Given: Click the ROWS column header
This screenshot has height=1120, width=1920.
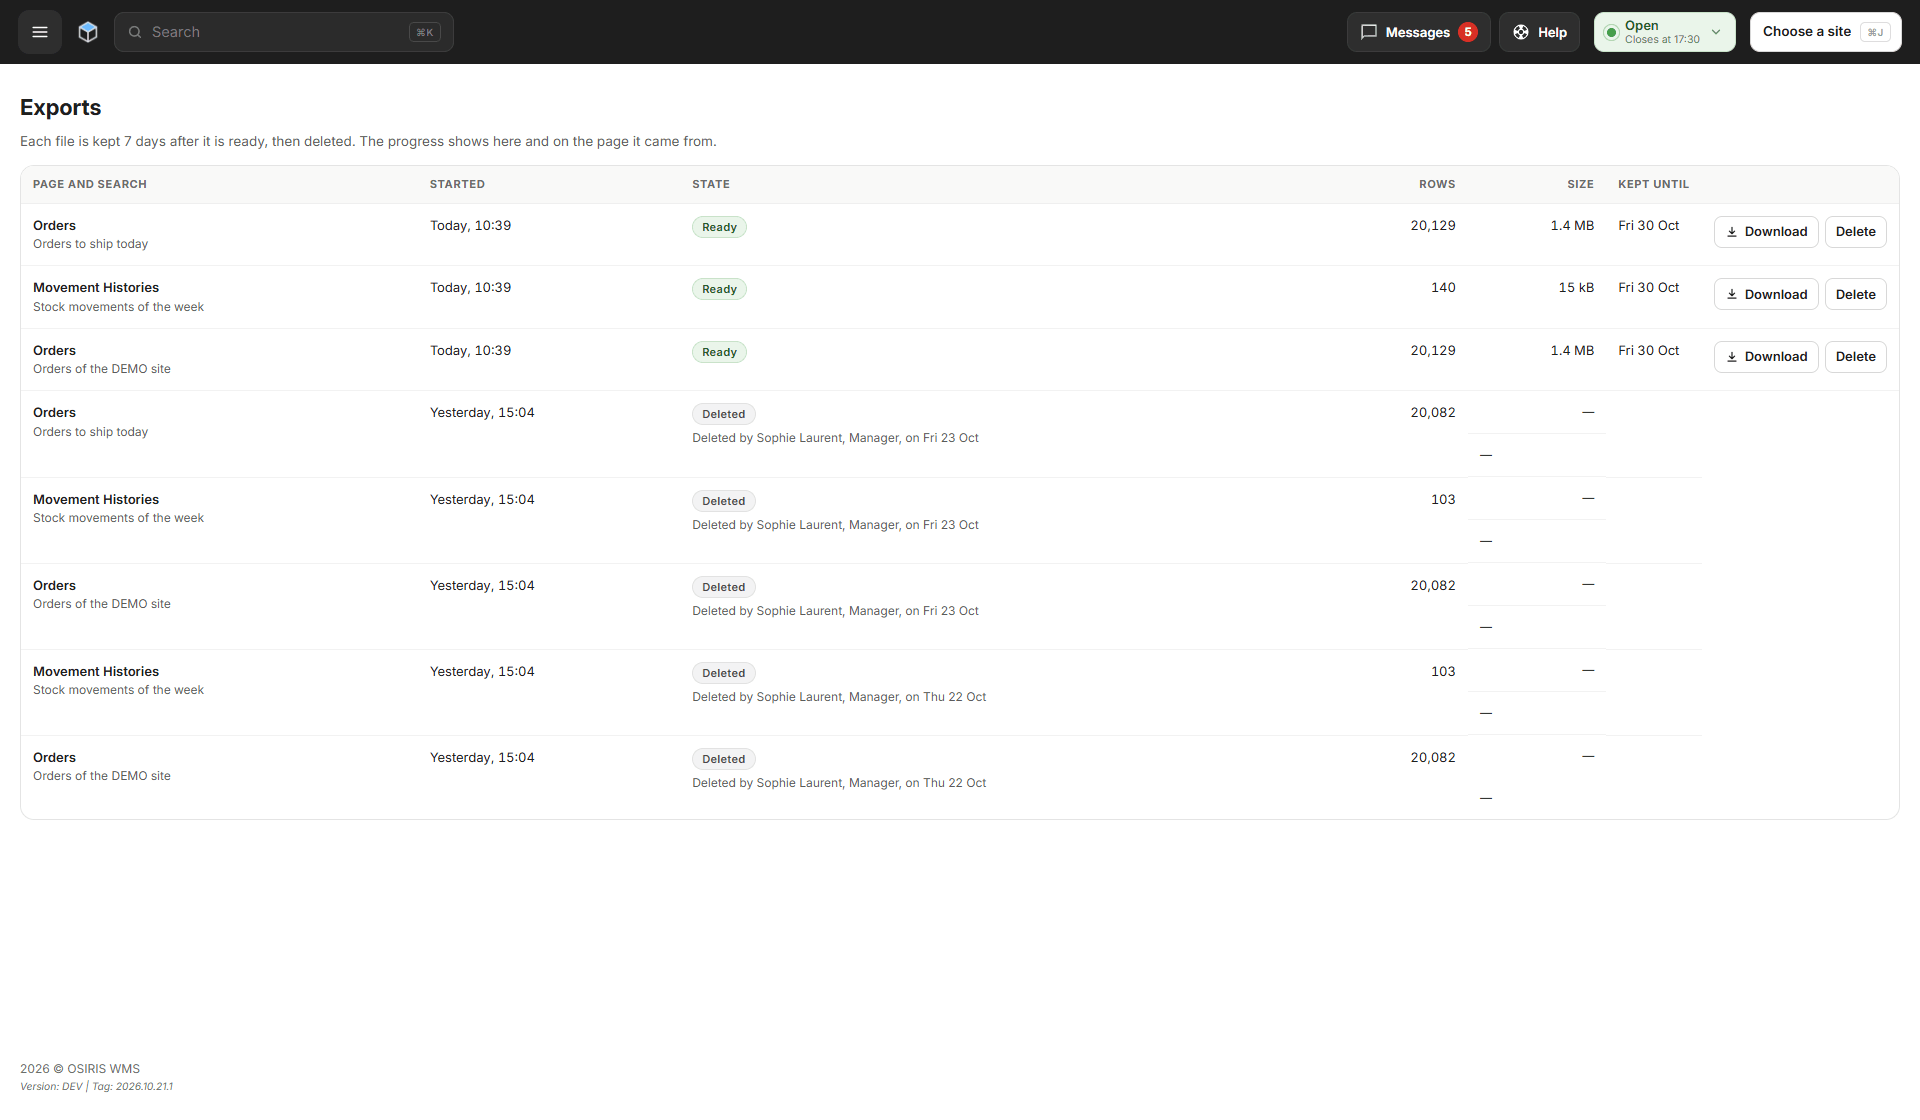Looking at the screenshot, I should click(x=1437, y=184).
